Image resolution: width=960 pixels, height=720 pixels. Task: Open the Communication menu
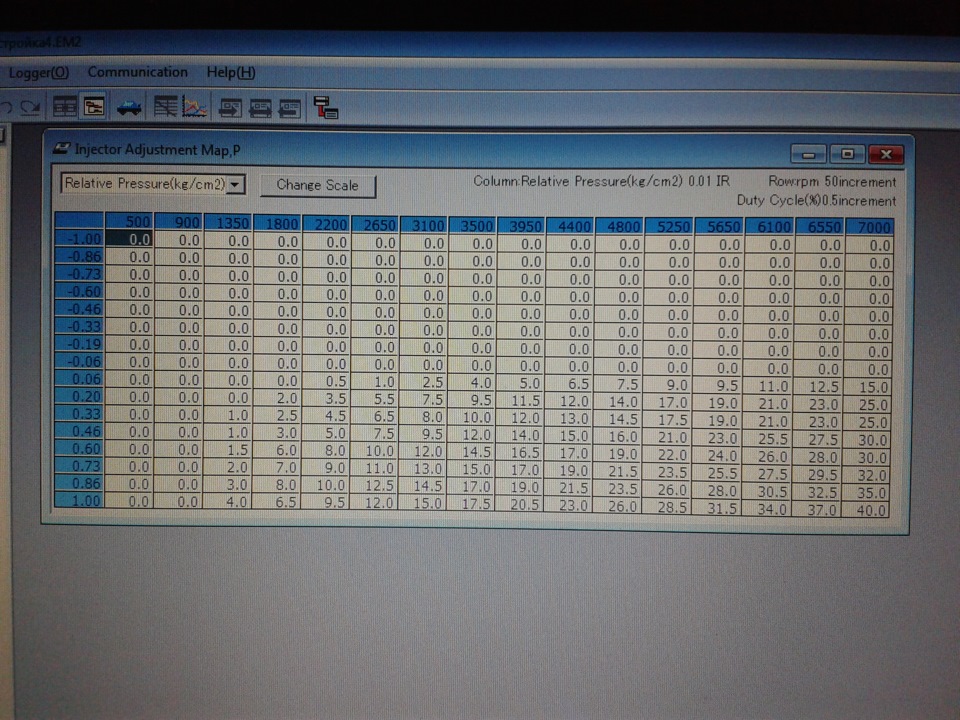[138, 72]
